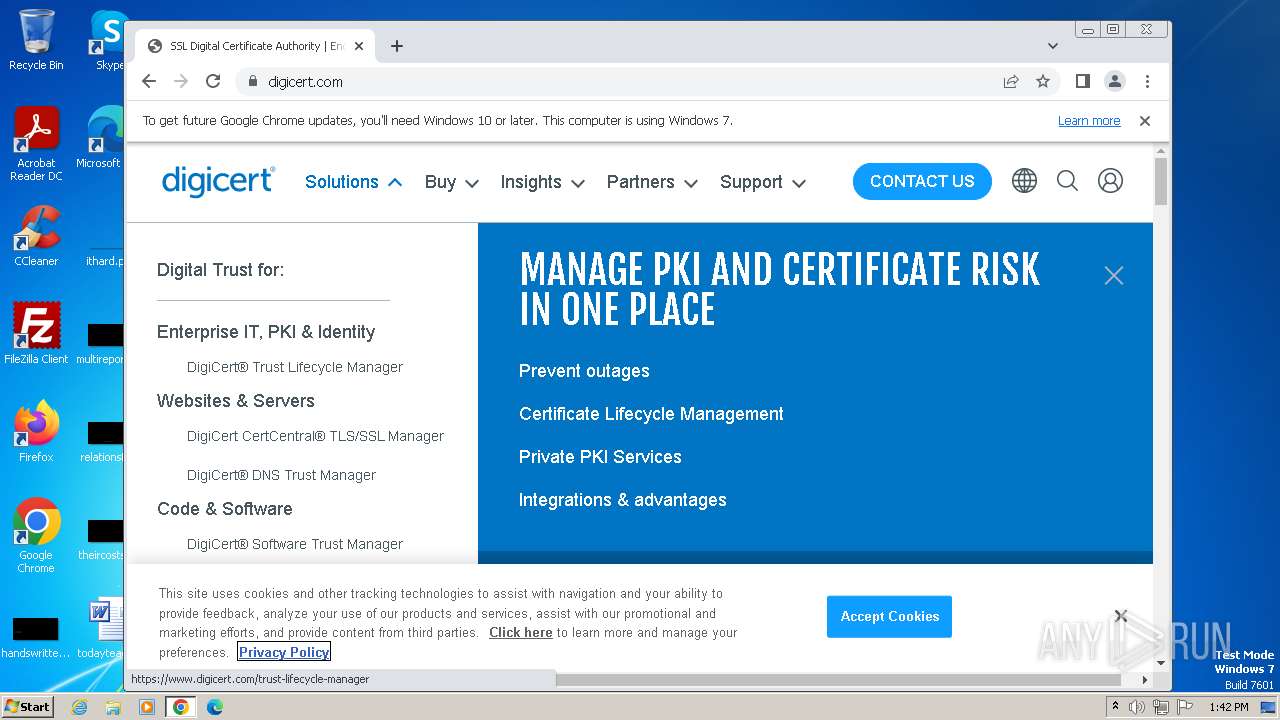This screenshot has height=720, width=1280.
Task: Open the tab search chevron in Chrome
Action: (1053, 46)
